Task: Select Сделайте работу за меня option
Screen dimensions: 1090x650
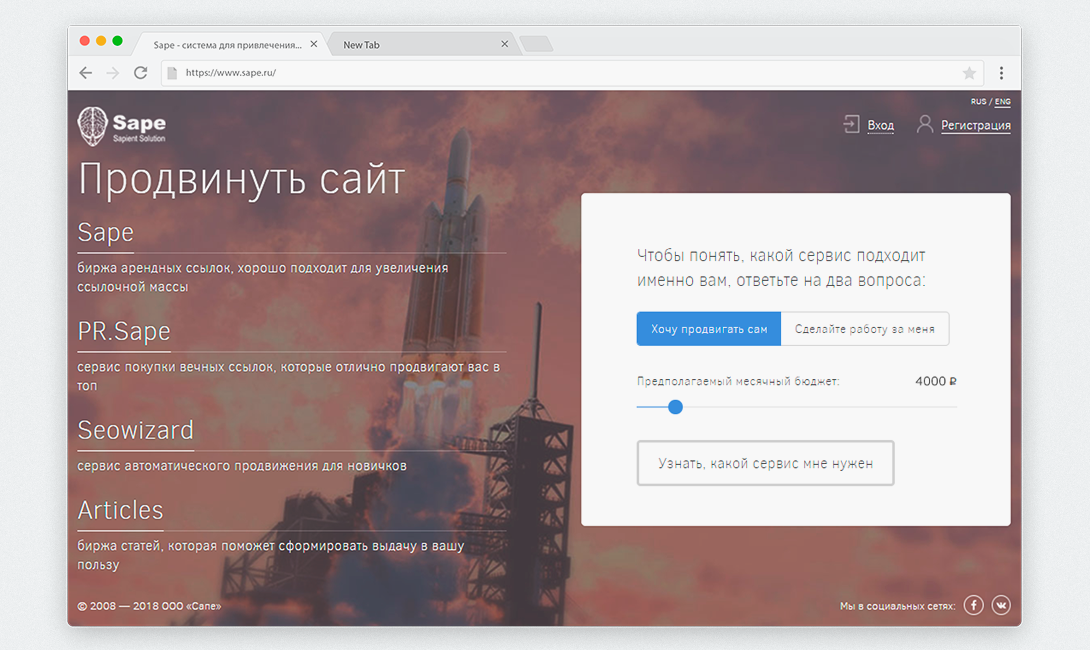Action: (x=865, y=329)
